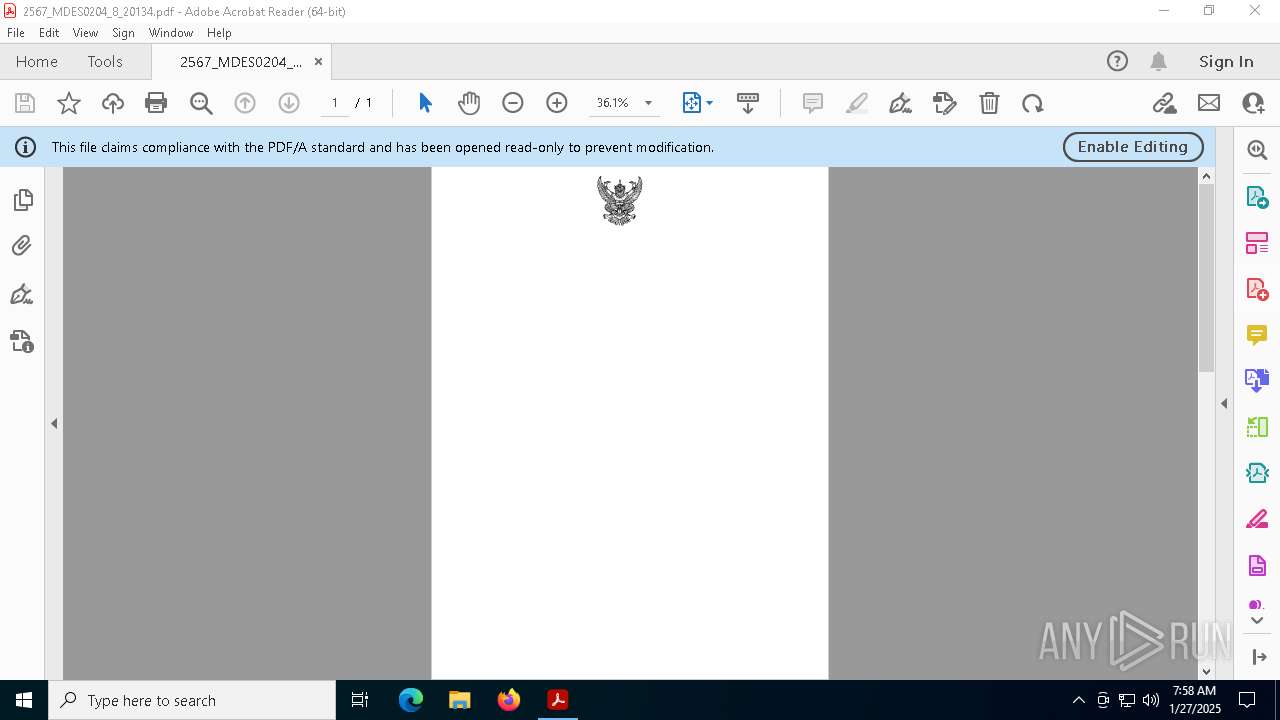Open Microsoft Edge from the taskbar
1280x720 pixels.
(x=411, y=700)
